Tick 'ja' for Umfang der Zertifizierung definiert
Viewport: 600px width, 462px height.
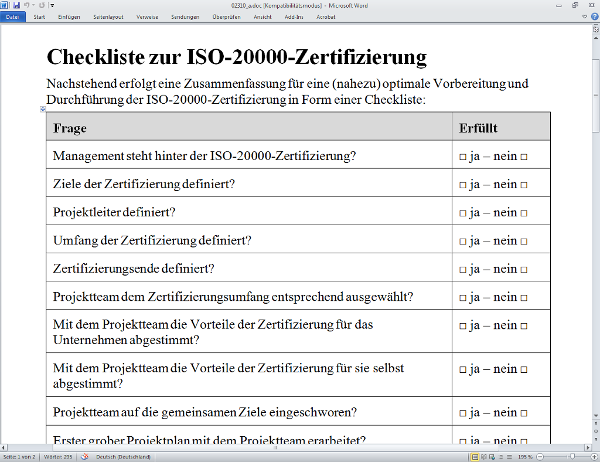point(463,241)
